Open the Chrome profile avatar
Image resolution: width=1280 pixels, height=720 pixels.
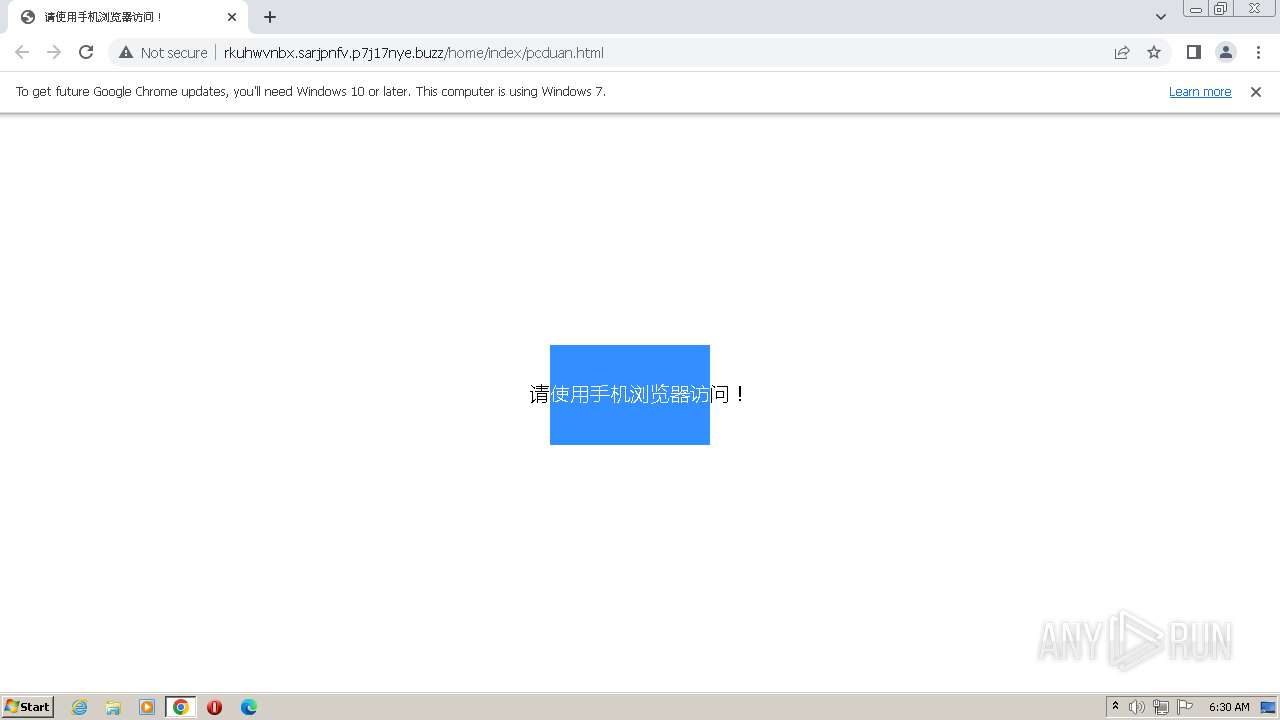(x=1225, y=52)
